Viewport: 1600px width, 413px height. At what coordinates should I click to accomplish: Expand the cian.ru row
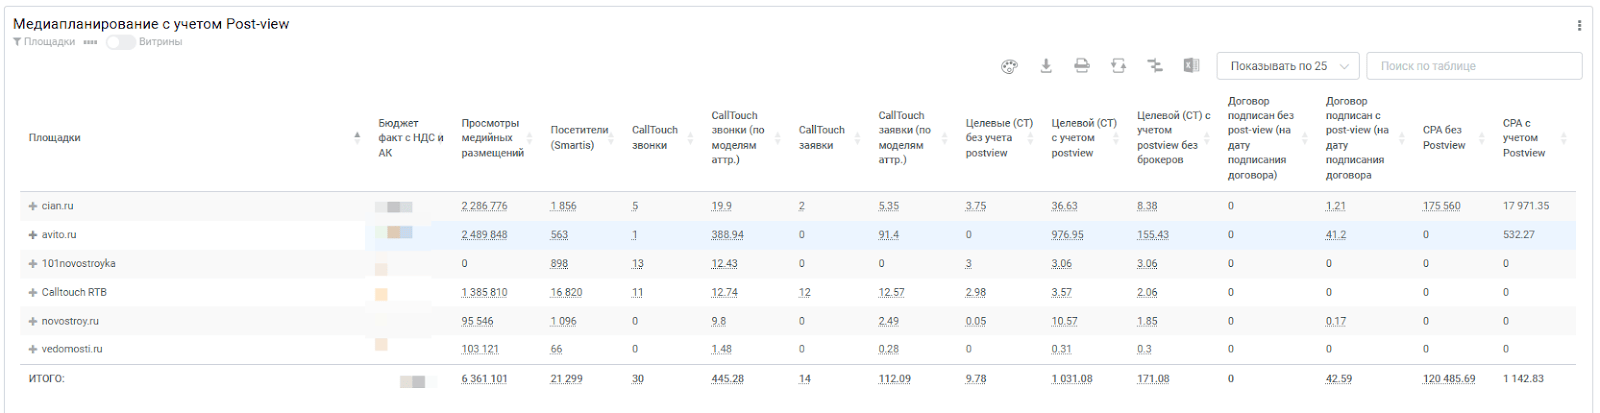pyautogui.click(x=33, y=206)
